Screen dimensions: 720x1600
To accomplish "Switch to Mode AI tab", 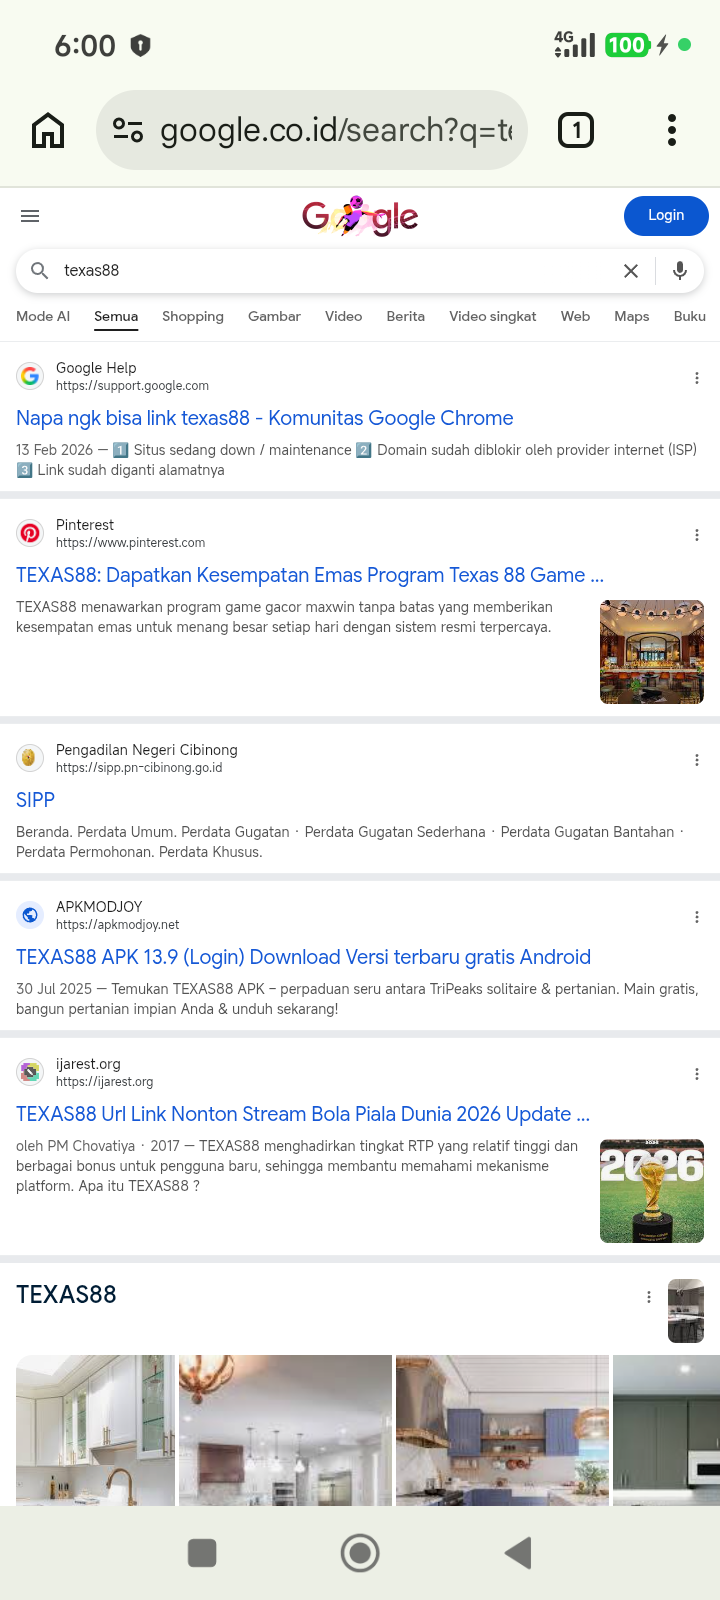I will (x=43, y=316).
